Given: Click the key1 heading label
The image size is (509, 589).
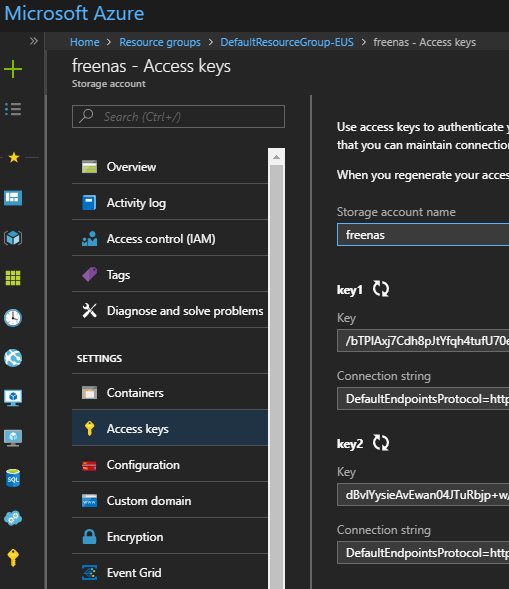Looking at the screenshot, I should (x=350, y=290).
